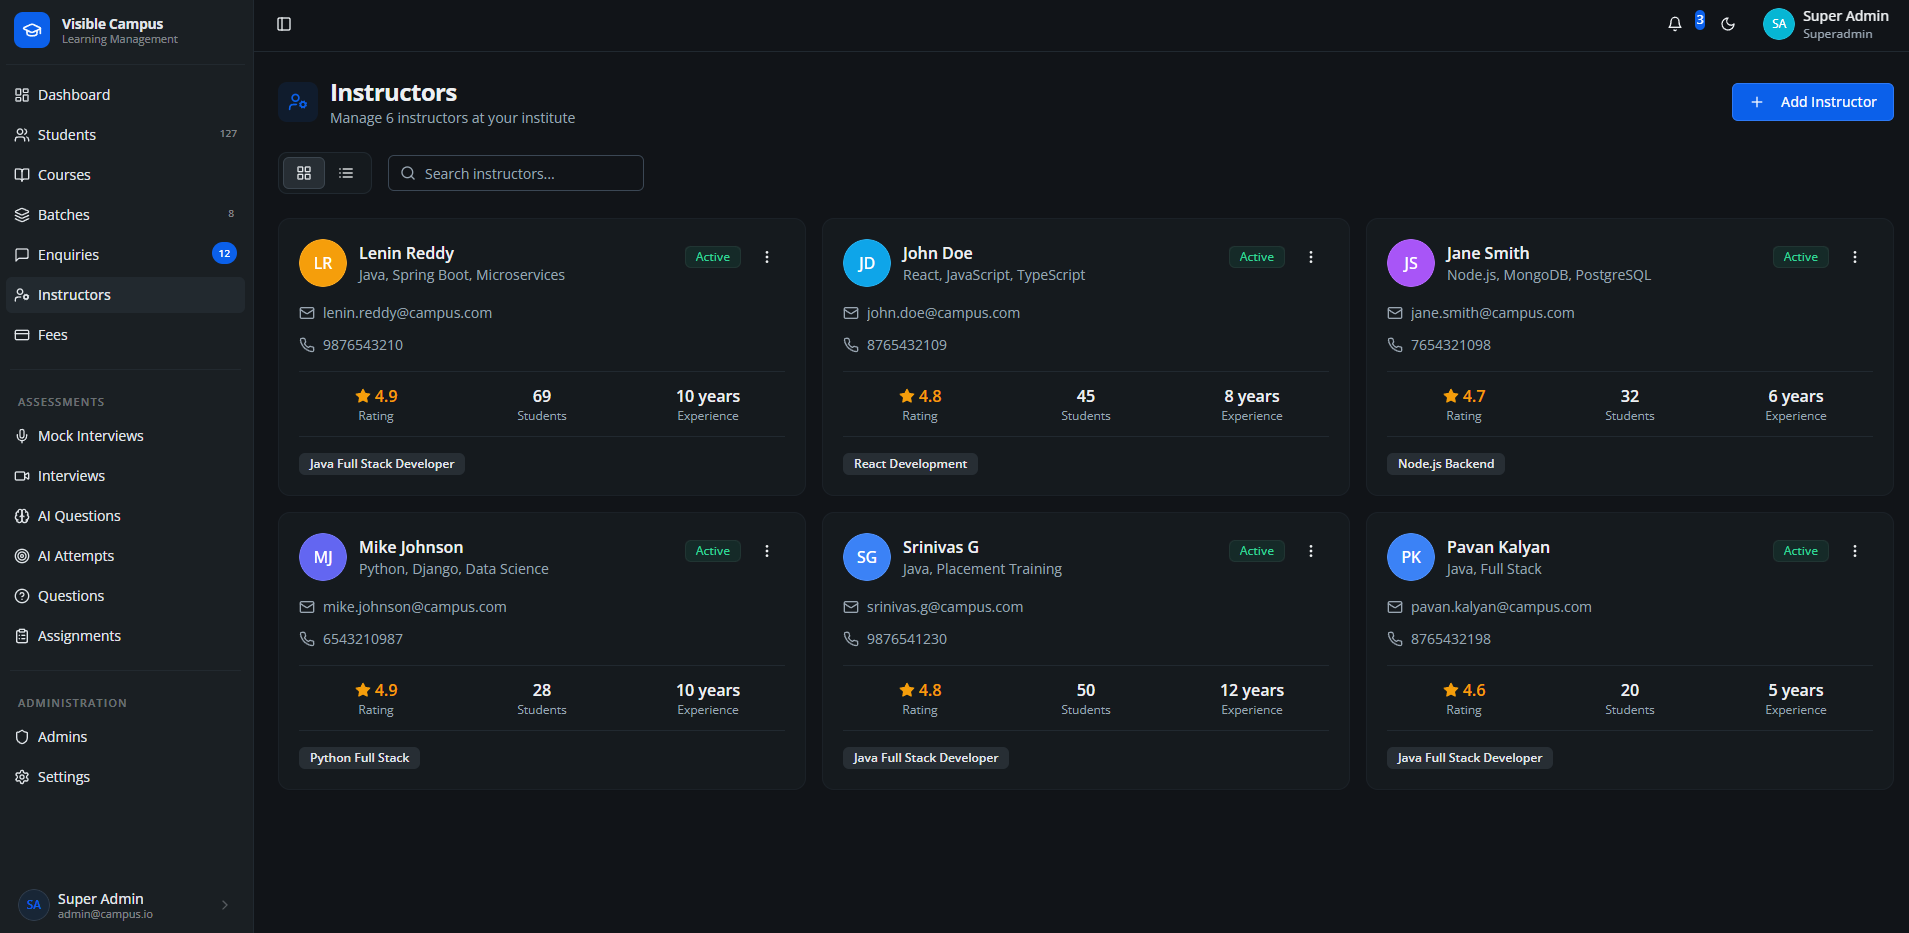The width and height of the screenshot is (1909, 933).
Task: Switch instructors view to list layout
Action: [345, 172]
